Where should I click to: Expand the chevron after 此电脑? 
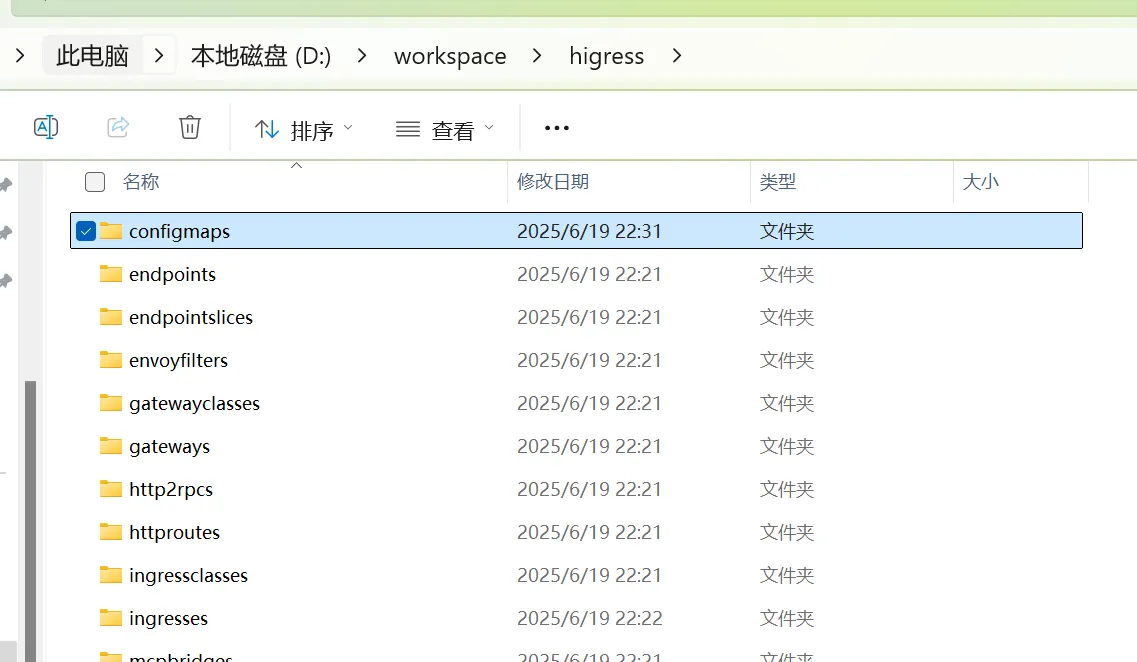pos(160,56)
